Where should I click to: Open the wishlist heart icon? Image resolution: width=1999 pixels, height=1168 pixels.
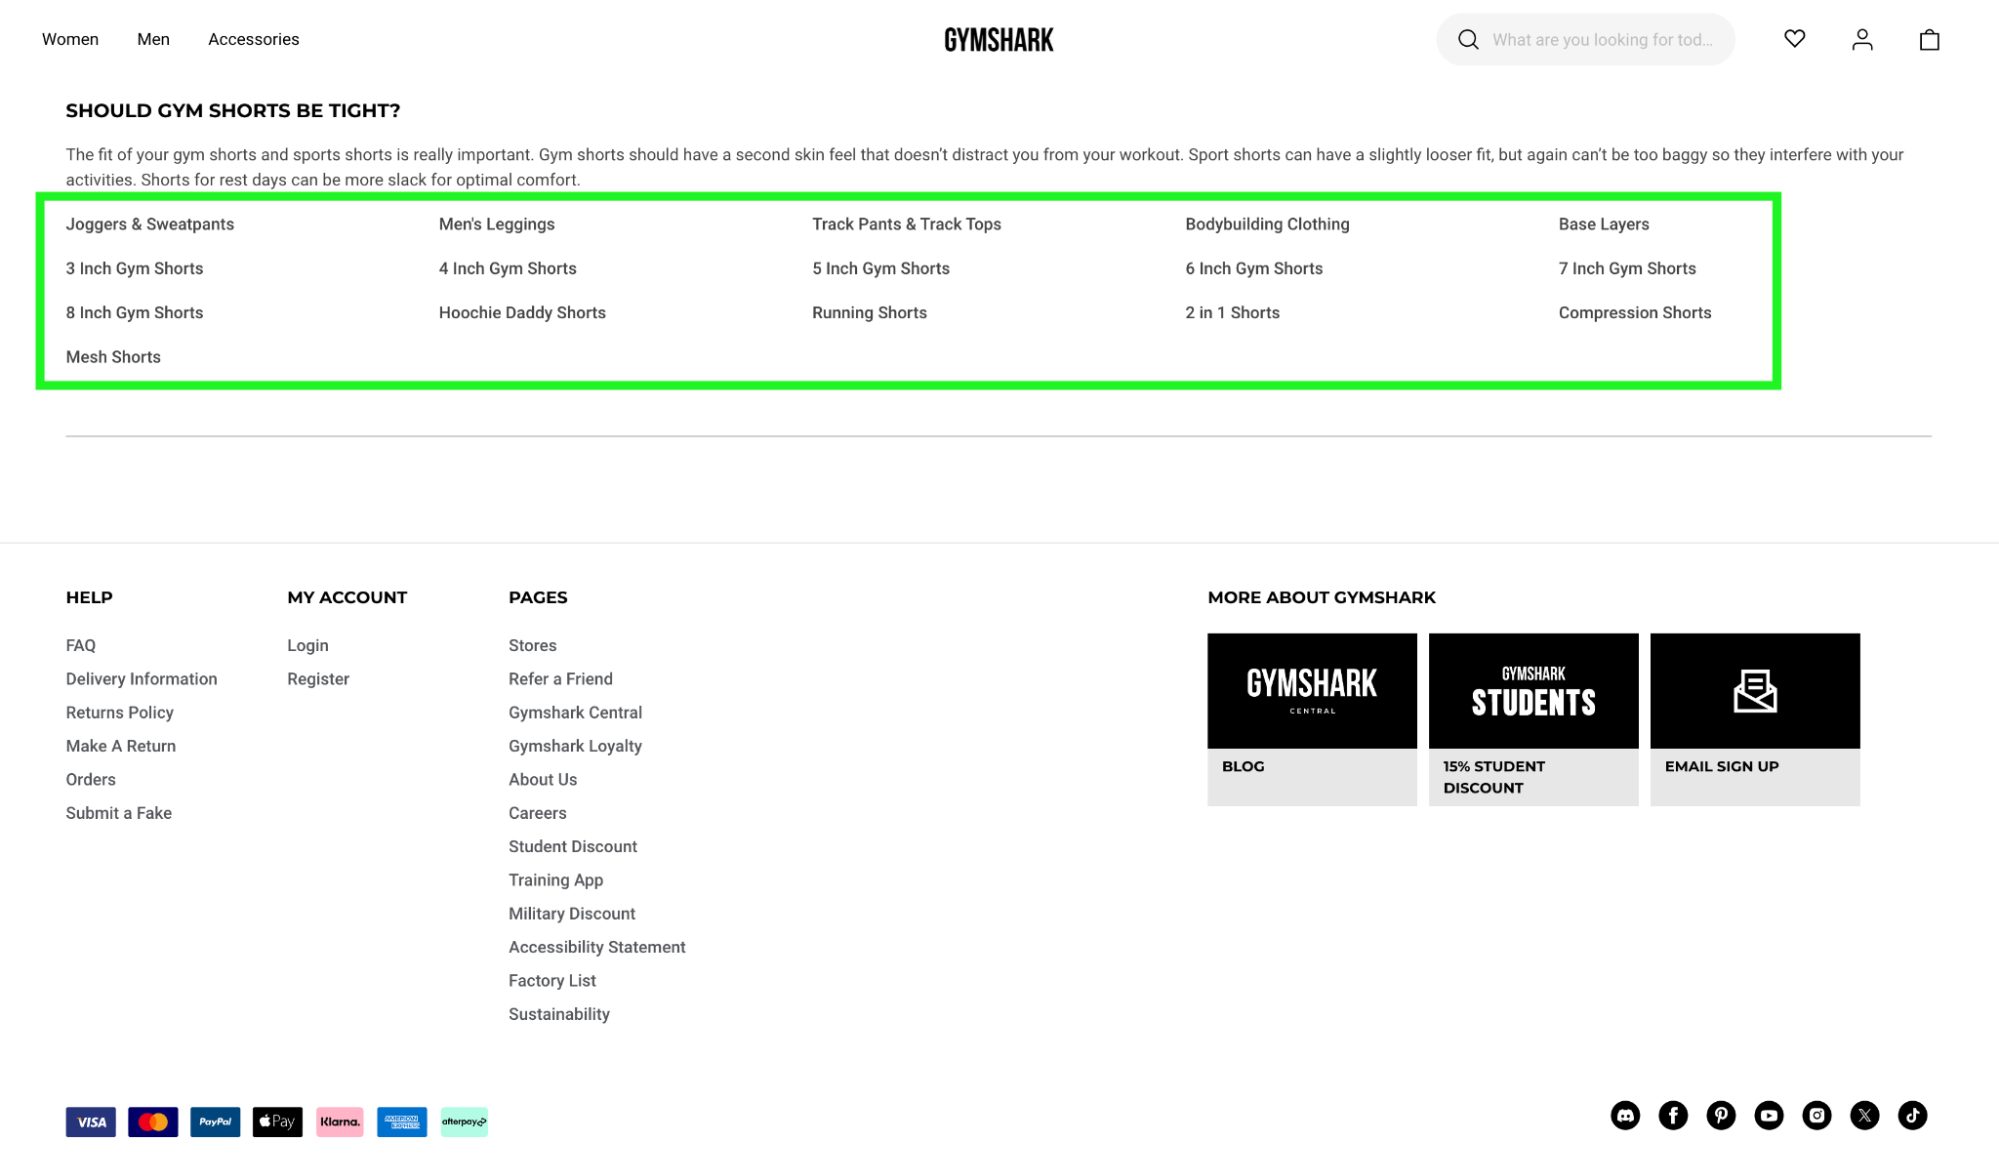coord(1794,39)
